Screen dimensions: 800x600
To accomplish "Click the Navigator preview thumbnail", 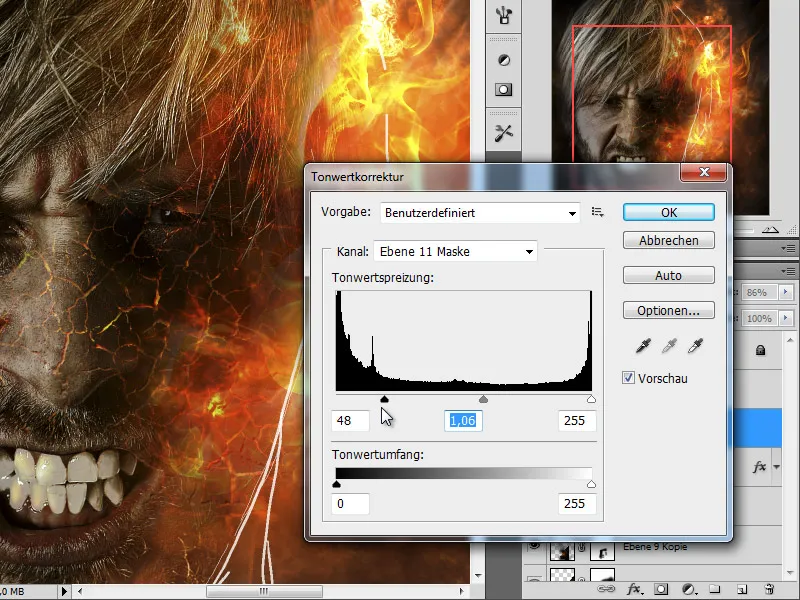I will (660, 107).
